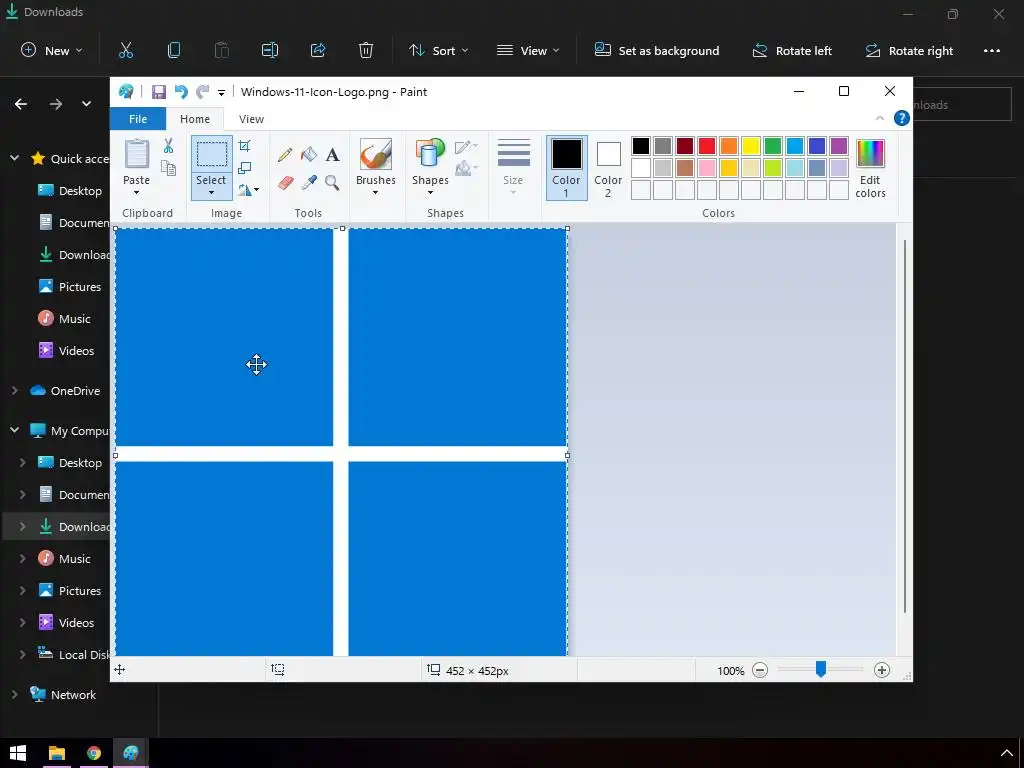The height and width of the screenshot is (768, 1024).
Task: Pick the yellow color swatch
Action: pyautogui.click(x=750, y=146)
